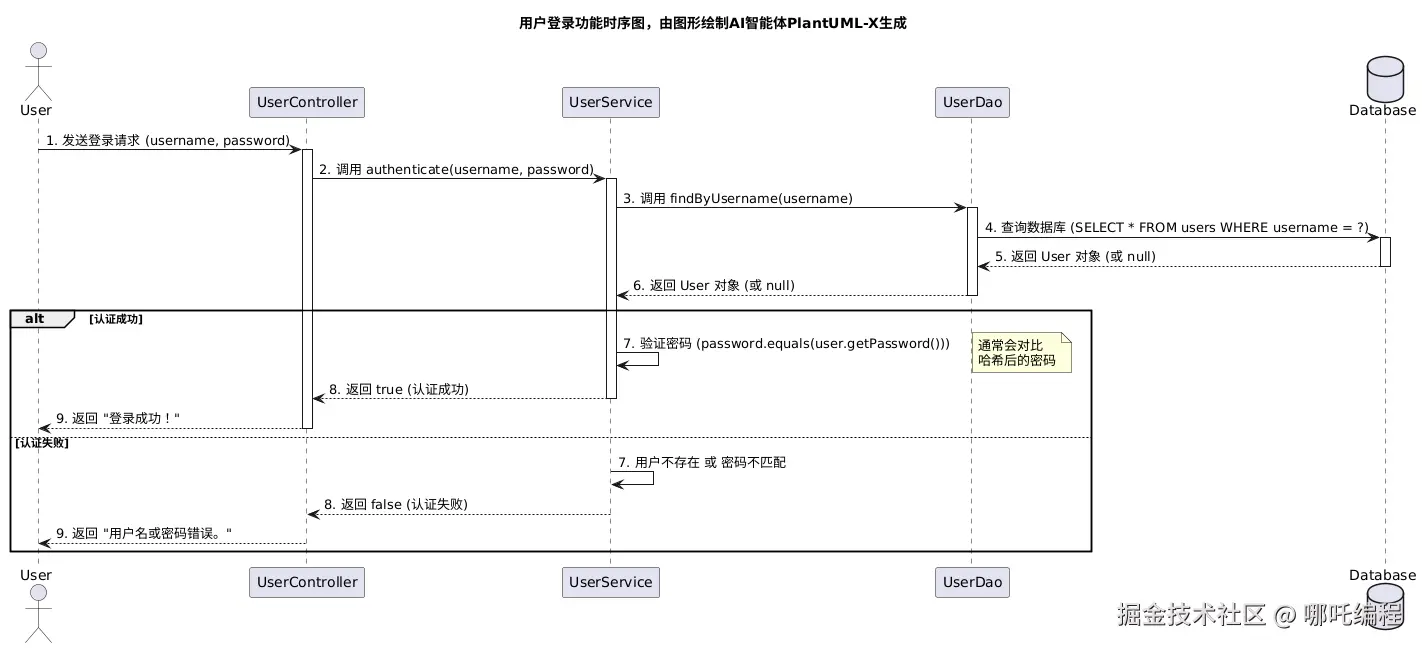Image resolution: width=1422 pixels, height=648 pixels.
Task: Click message '8. 返回 true (认证成功)'
Action: 398,389
